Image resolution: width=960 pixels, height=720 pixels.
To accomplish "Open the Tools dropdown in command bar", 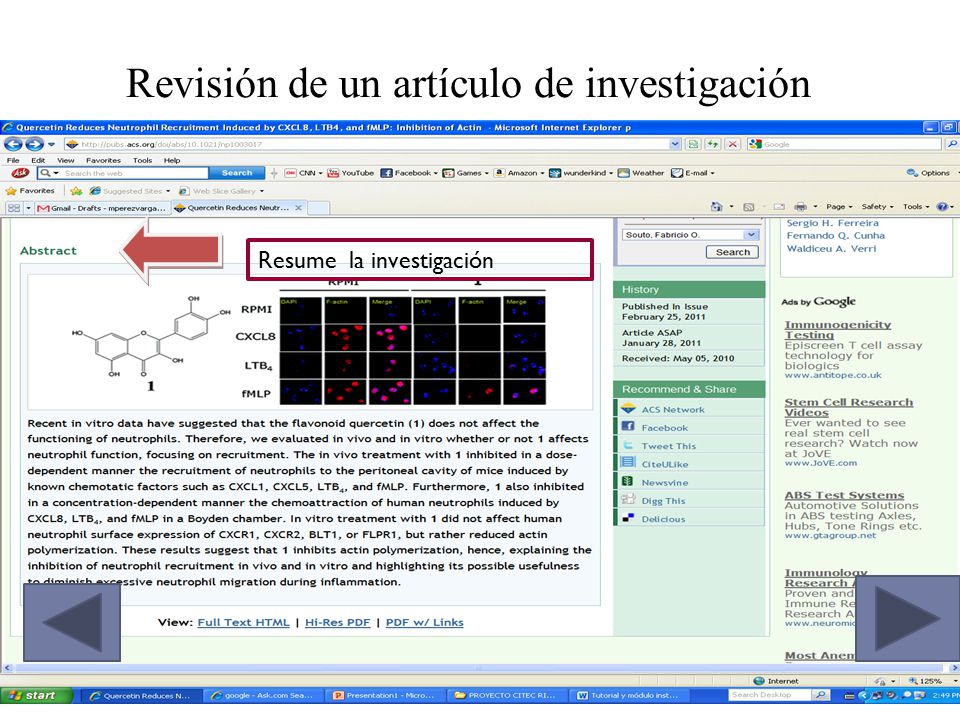I will (x=915, y=207).
